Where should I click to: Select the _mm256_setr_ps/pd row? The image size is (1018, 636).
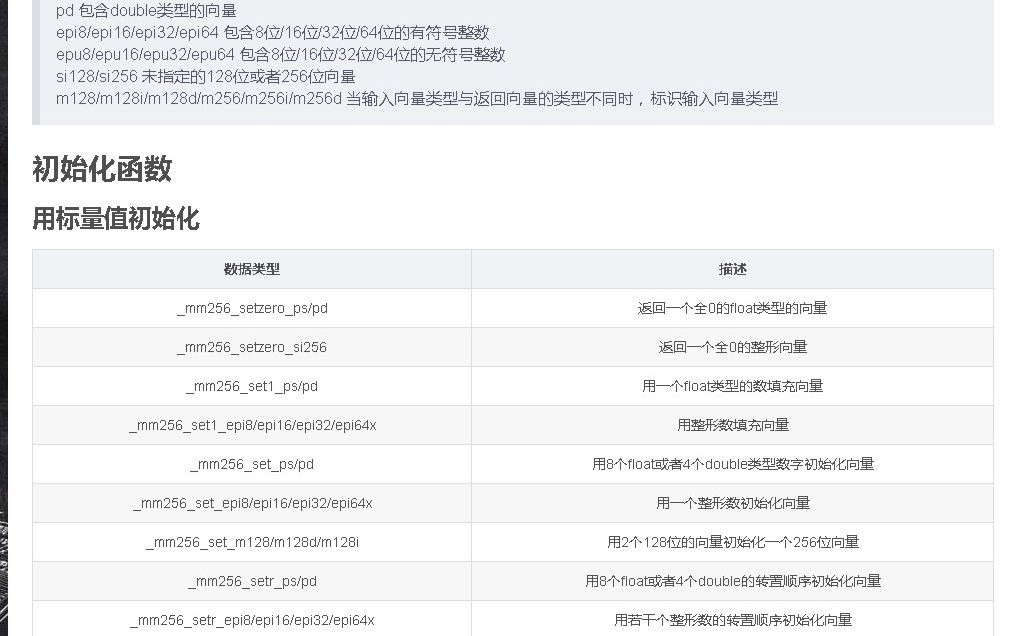(x=250, y=581)
